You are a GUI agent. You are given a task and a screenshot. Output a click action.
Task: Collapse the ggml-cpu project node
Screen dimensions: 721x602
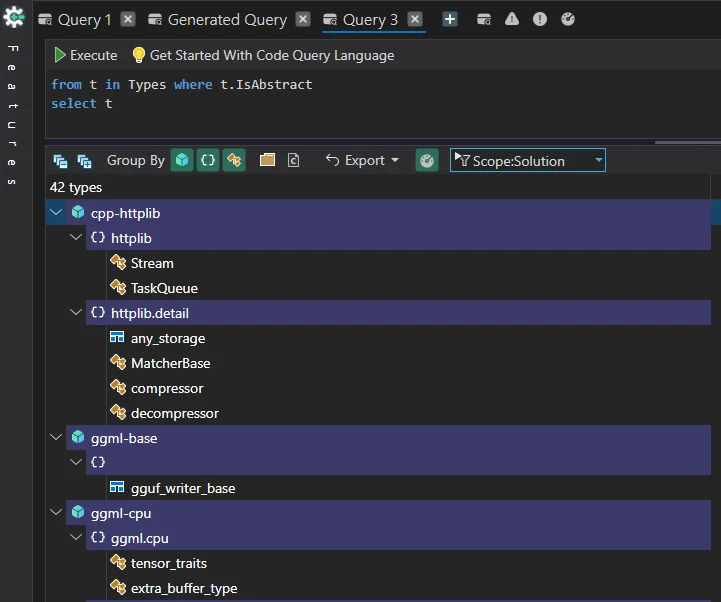click(x=56, y=512)
